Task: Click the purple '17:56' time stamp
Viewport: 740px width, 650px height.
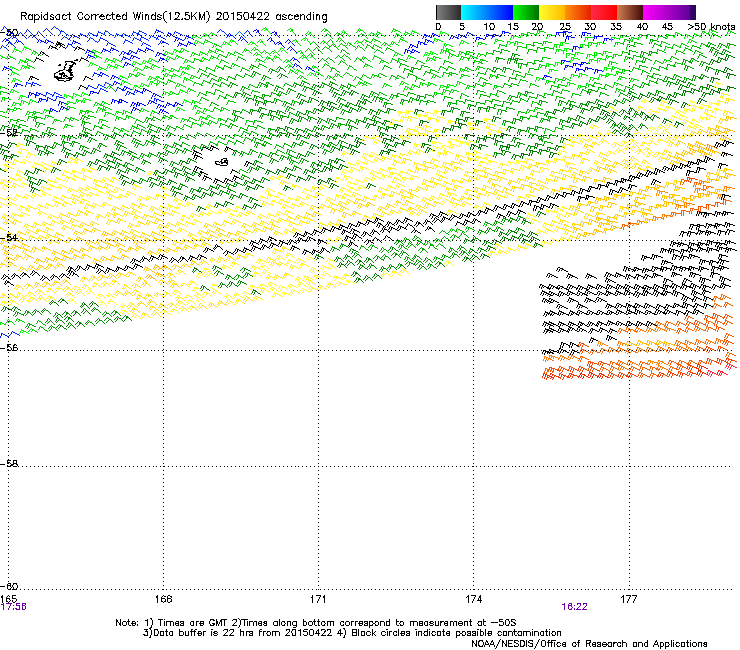Action: (x=14, y=607)
